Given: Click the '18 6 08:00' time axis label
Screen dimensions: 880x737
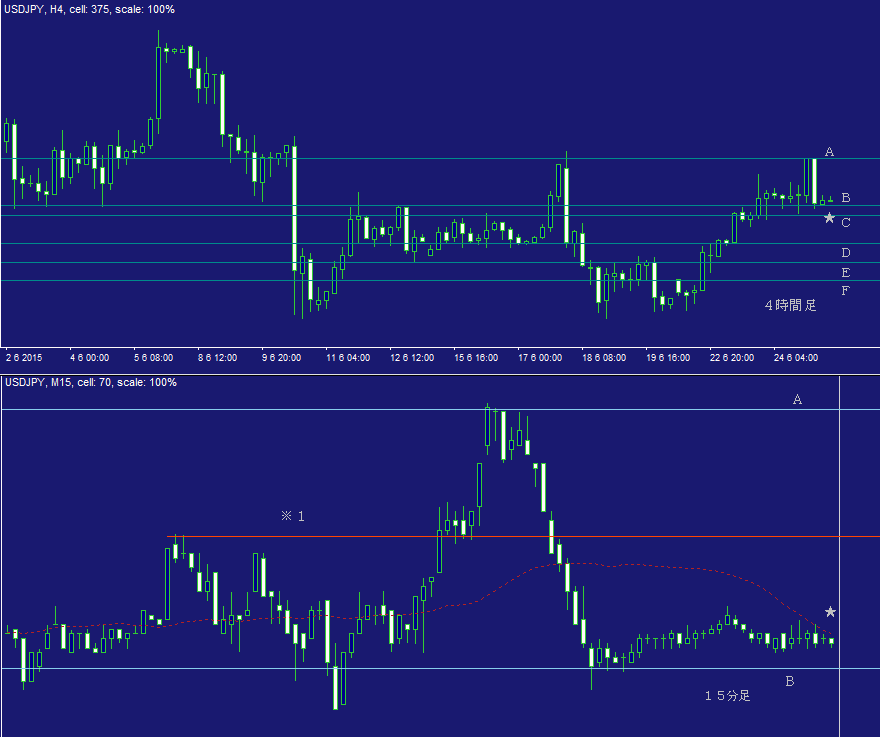Looking at the screenshot, I should [604, 358].
